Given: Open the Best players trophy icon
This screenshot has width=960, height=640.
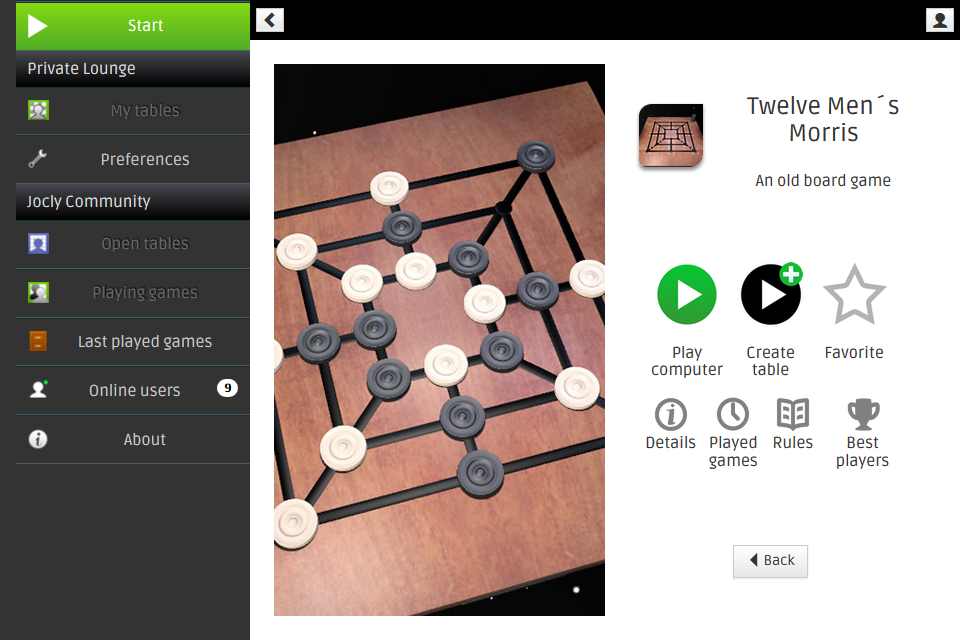Looking at the screenshot, I should click(863, 415).
